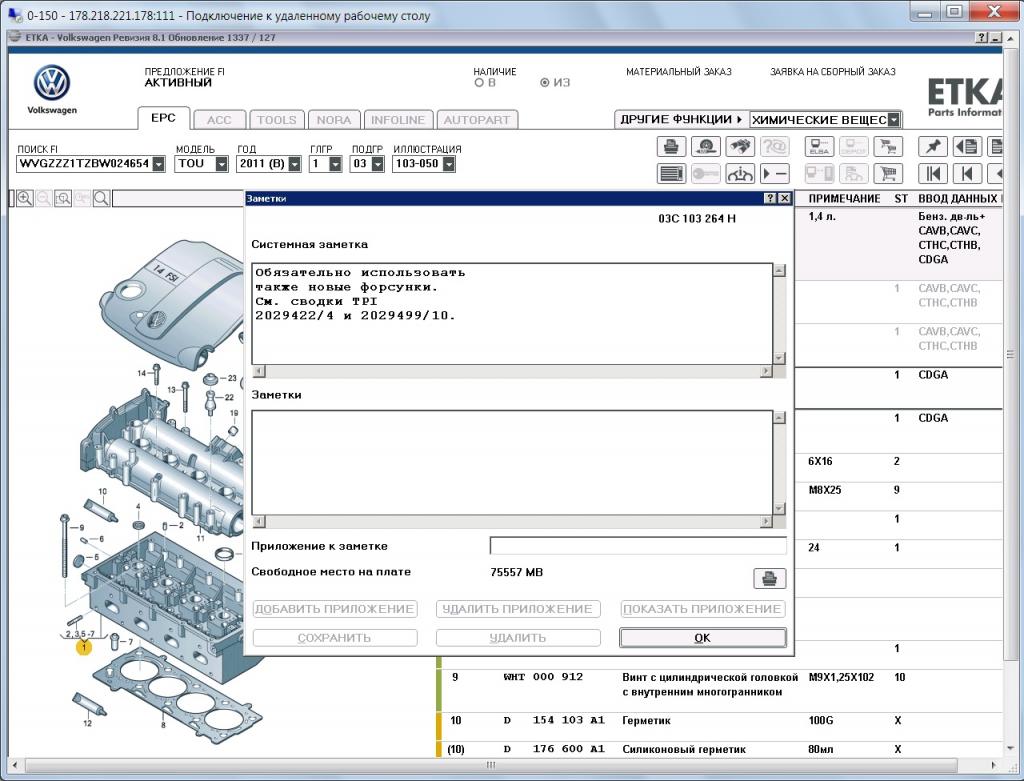Click the ПРИМЕЧАНИЕ column header
The image size is (1024, 781).
844,199
